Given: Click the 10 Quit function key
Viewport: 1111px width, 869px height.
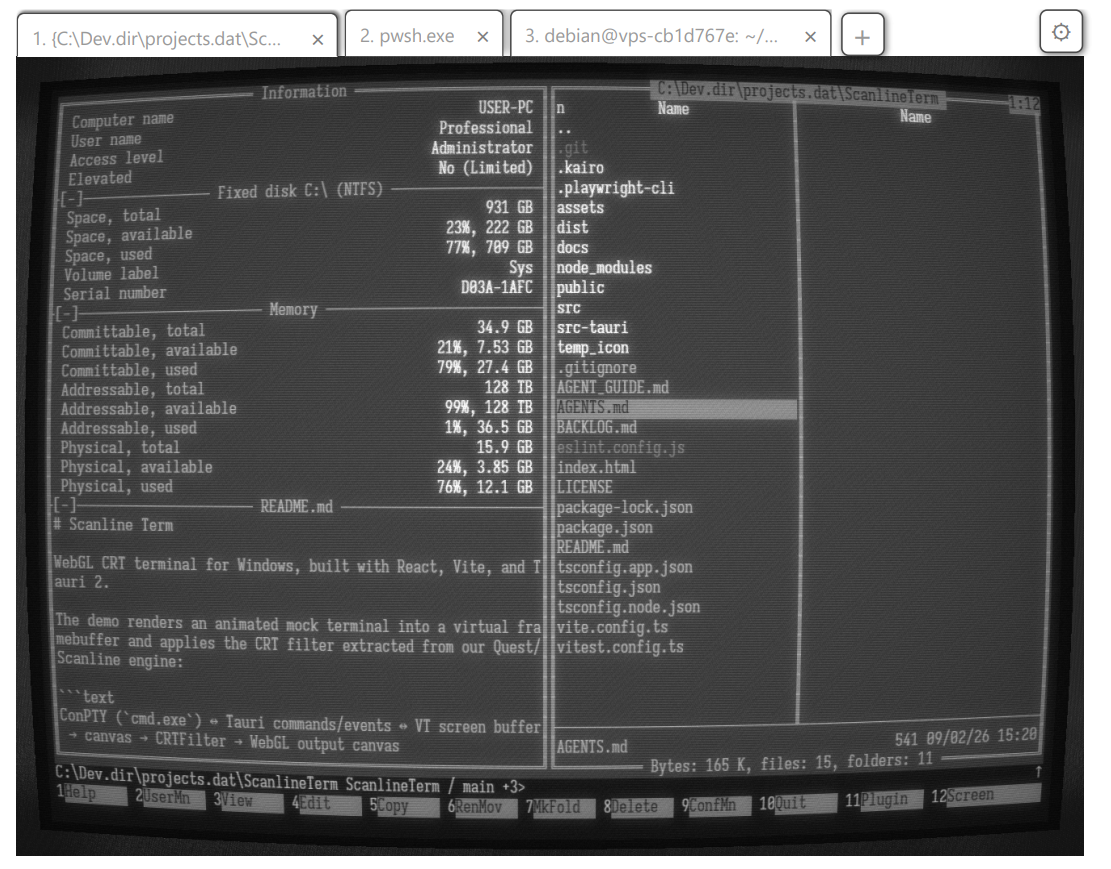Looking at the screenshot, I should (x=797, y=802).
